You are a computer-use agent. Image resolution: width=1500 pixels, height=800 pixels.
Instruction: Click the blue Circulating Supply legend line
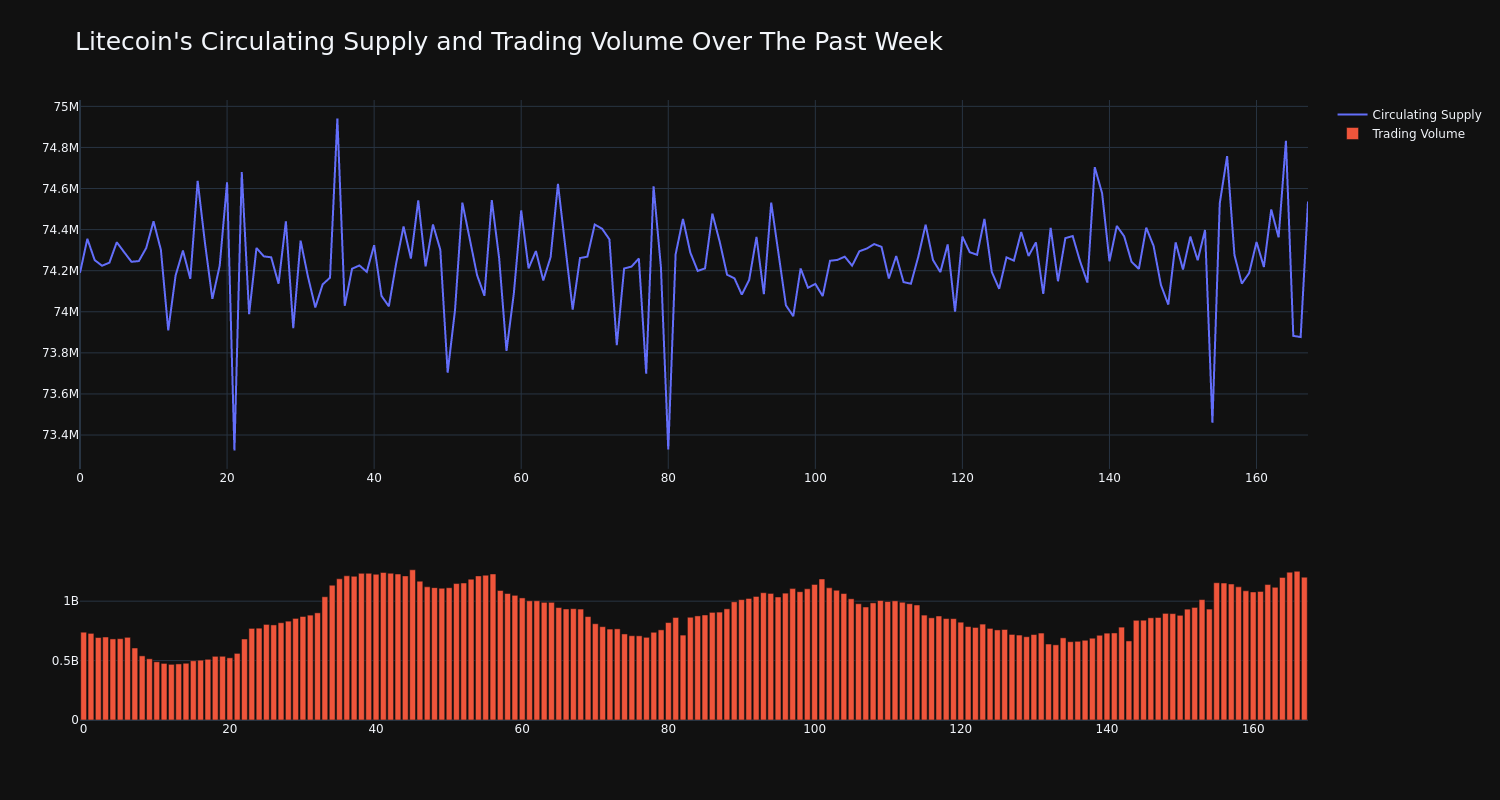pos(1352,115)
